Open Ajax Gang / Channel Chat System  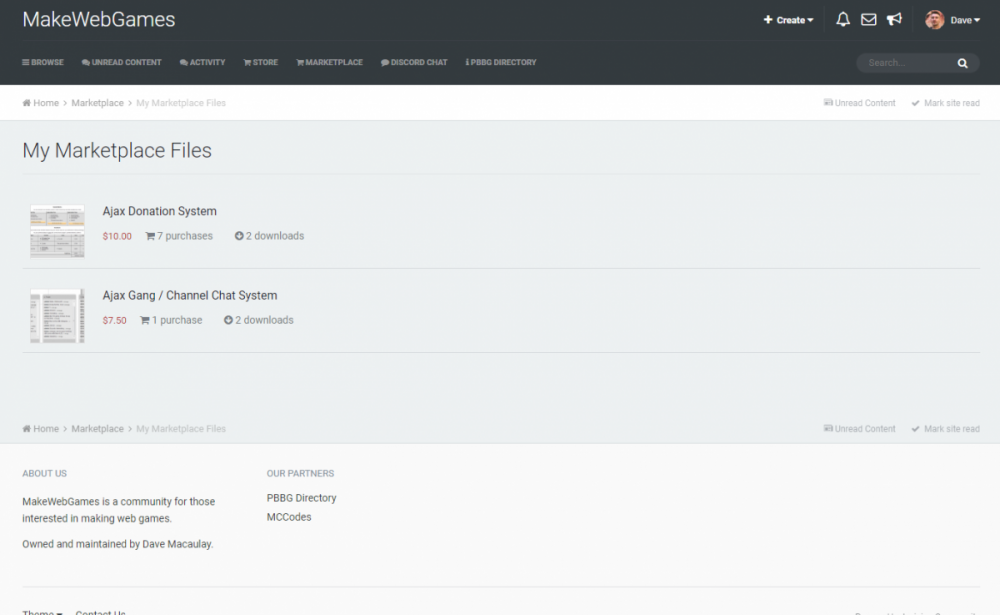pos(190,295)
